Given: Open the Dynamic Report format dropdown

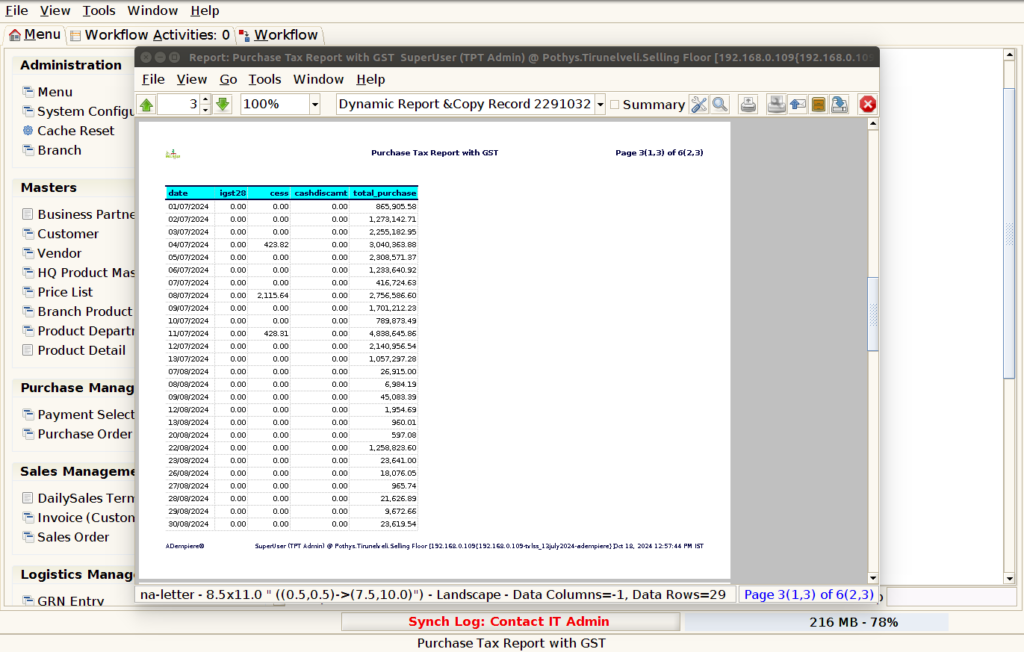Looking at the screenshot, I should tap(600, 105).
